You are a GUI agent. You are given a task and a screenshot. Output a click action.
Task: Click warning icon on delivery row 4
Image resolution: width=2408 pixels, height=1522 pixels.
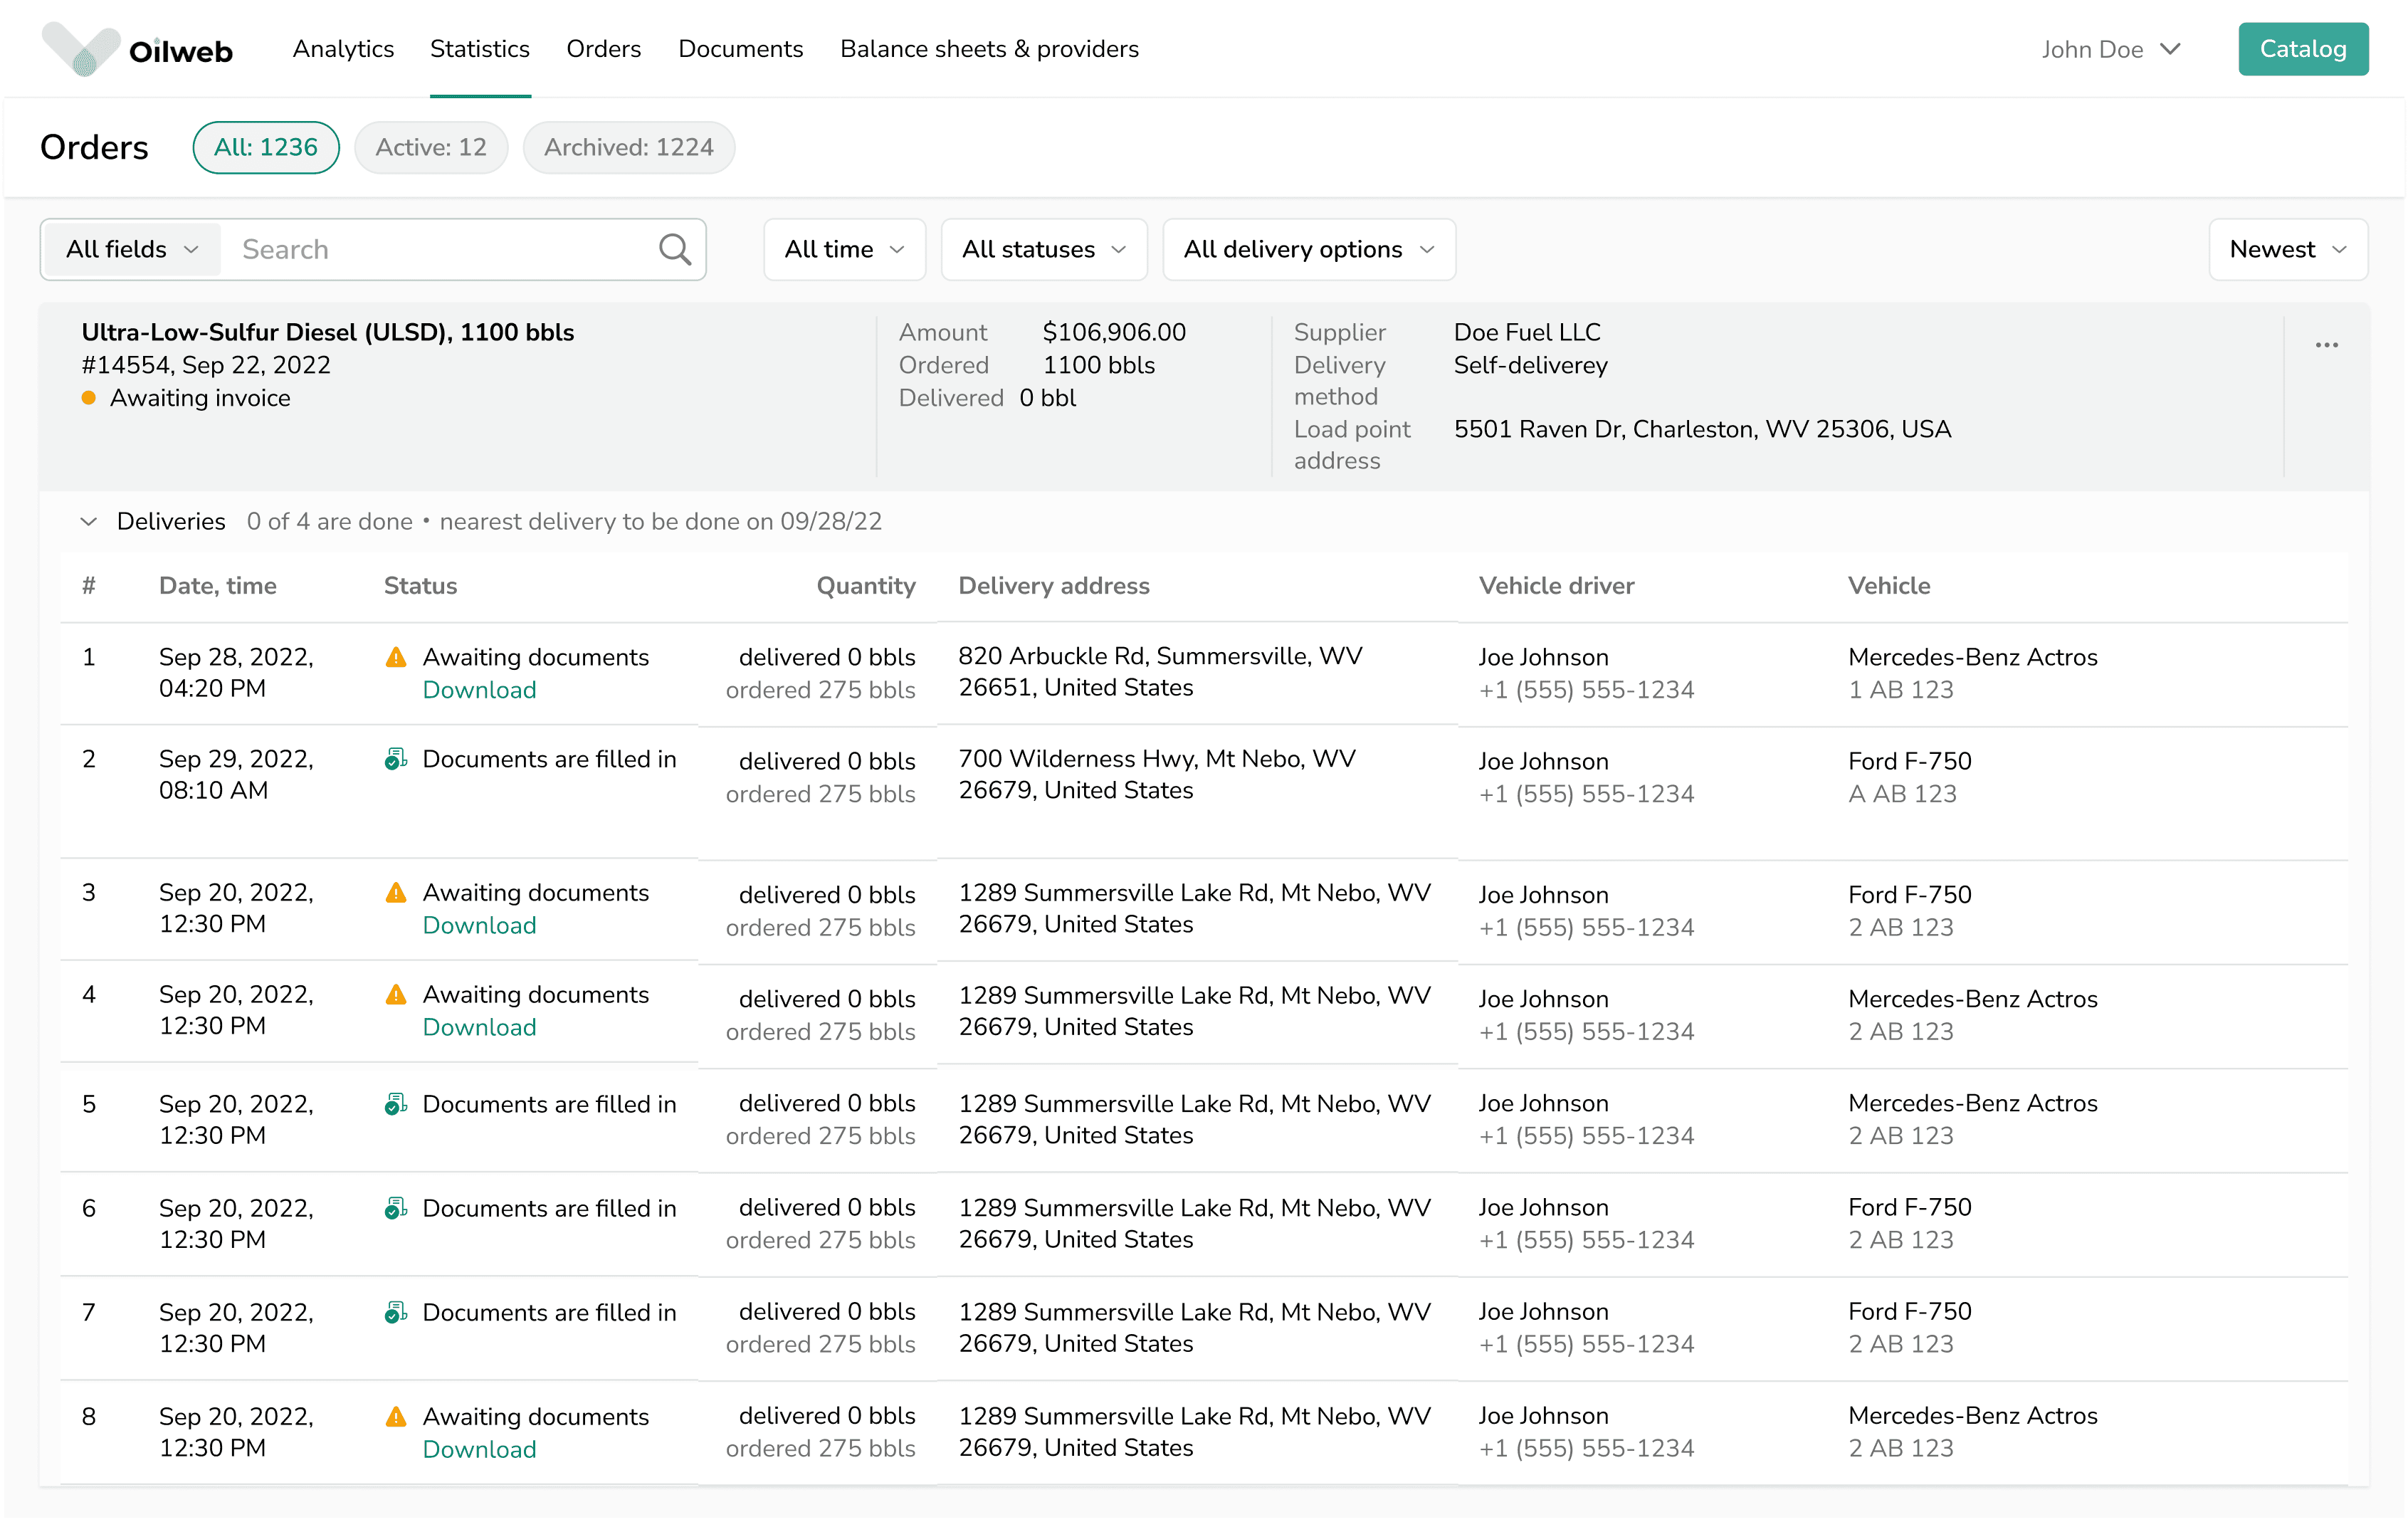pyautogui.click(x=396, y=994)
